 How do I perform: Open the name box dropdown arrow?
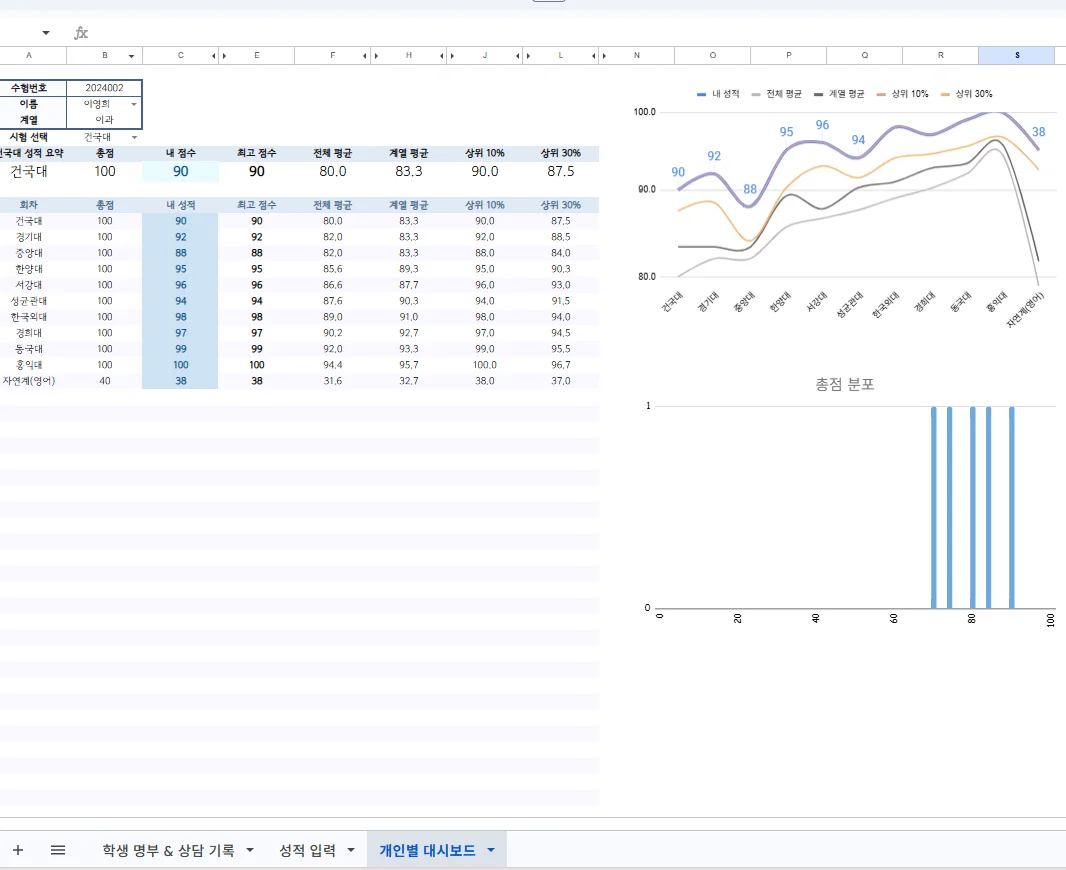click(x=46, y=33)
